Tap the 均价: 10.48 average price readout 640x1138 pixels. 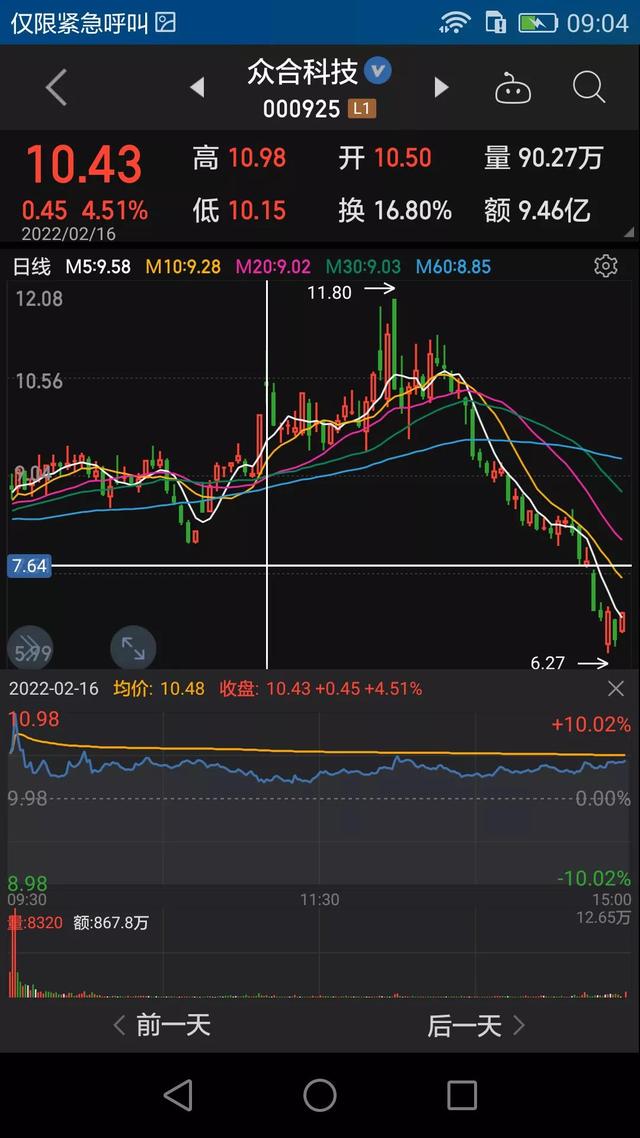pyautogui.click(x=159, y=689)
